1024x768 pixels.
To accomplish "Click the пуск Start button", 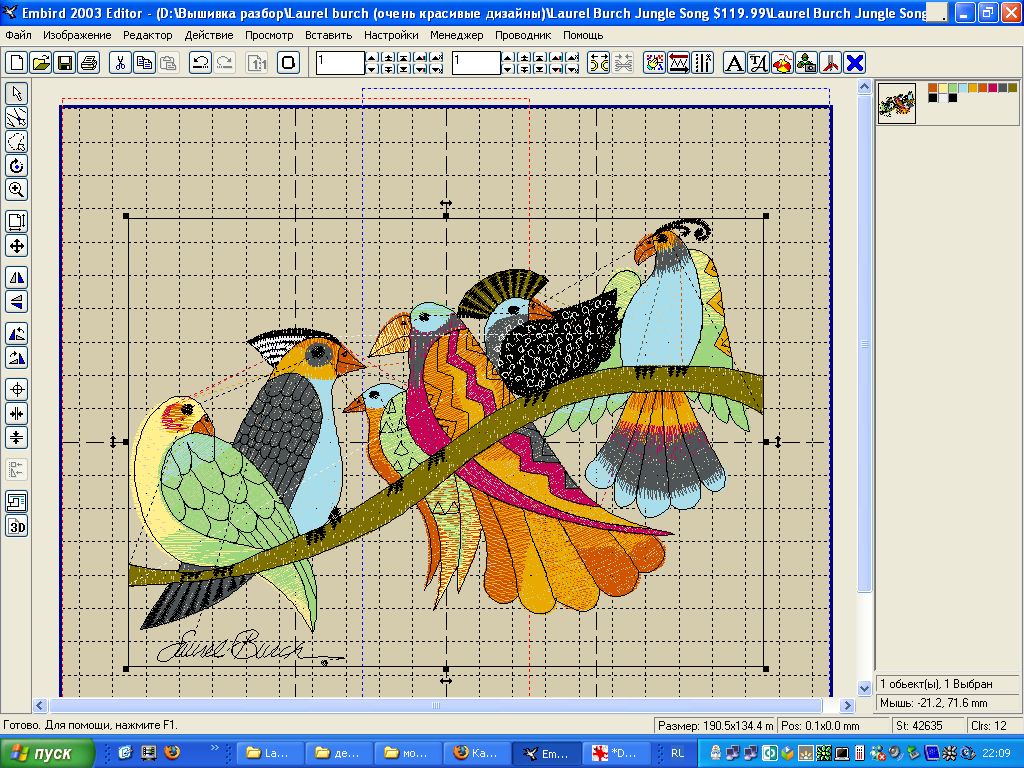I will click(x=47, y=753).
